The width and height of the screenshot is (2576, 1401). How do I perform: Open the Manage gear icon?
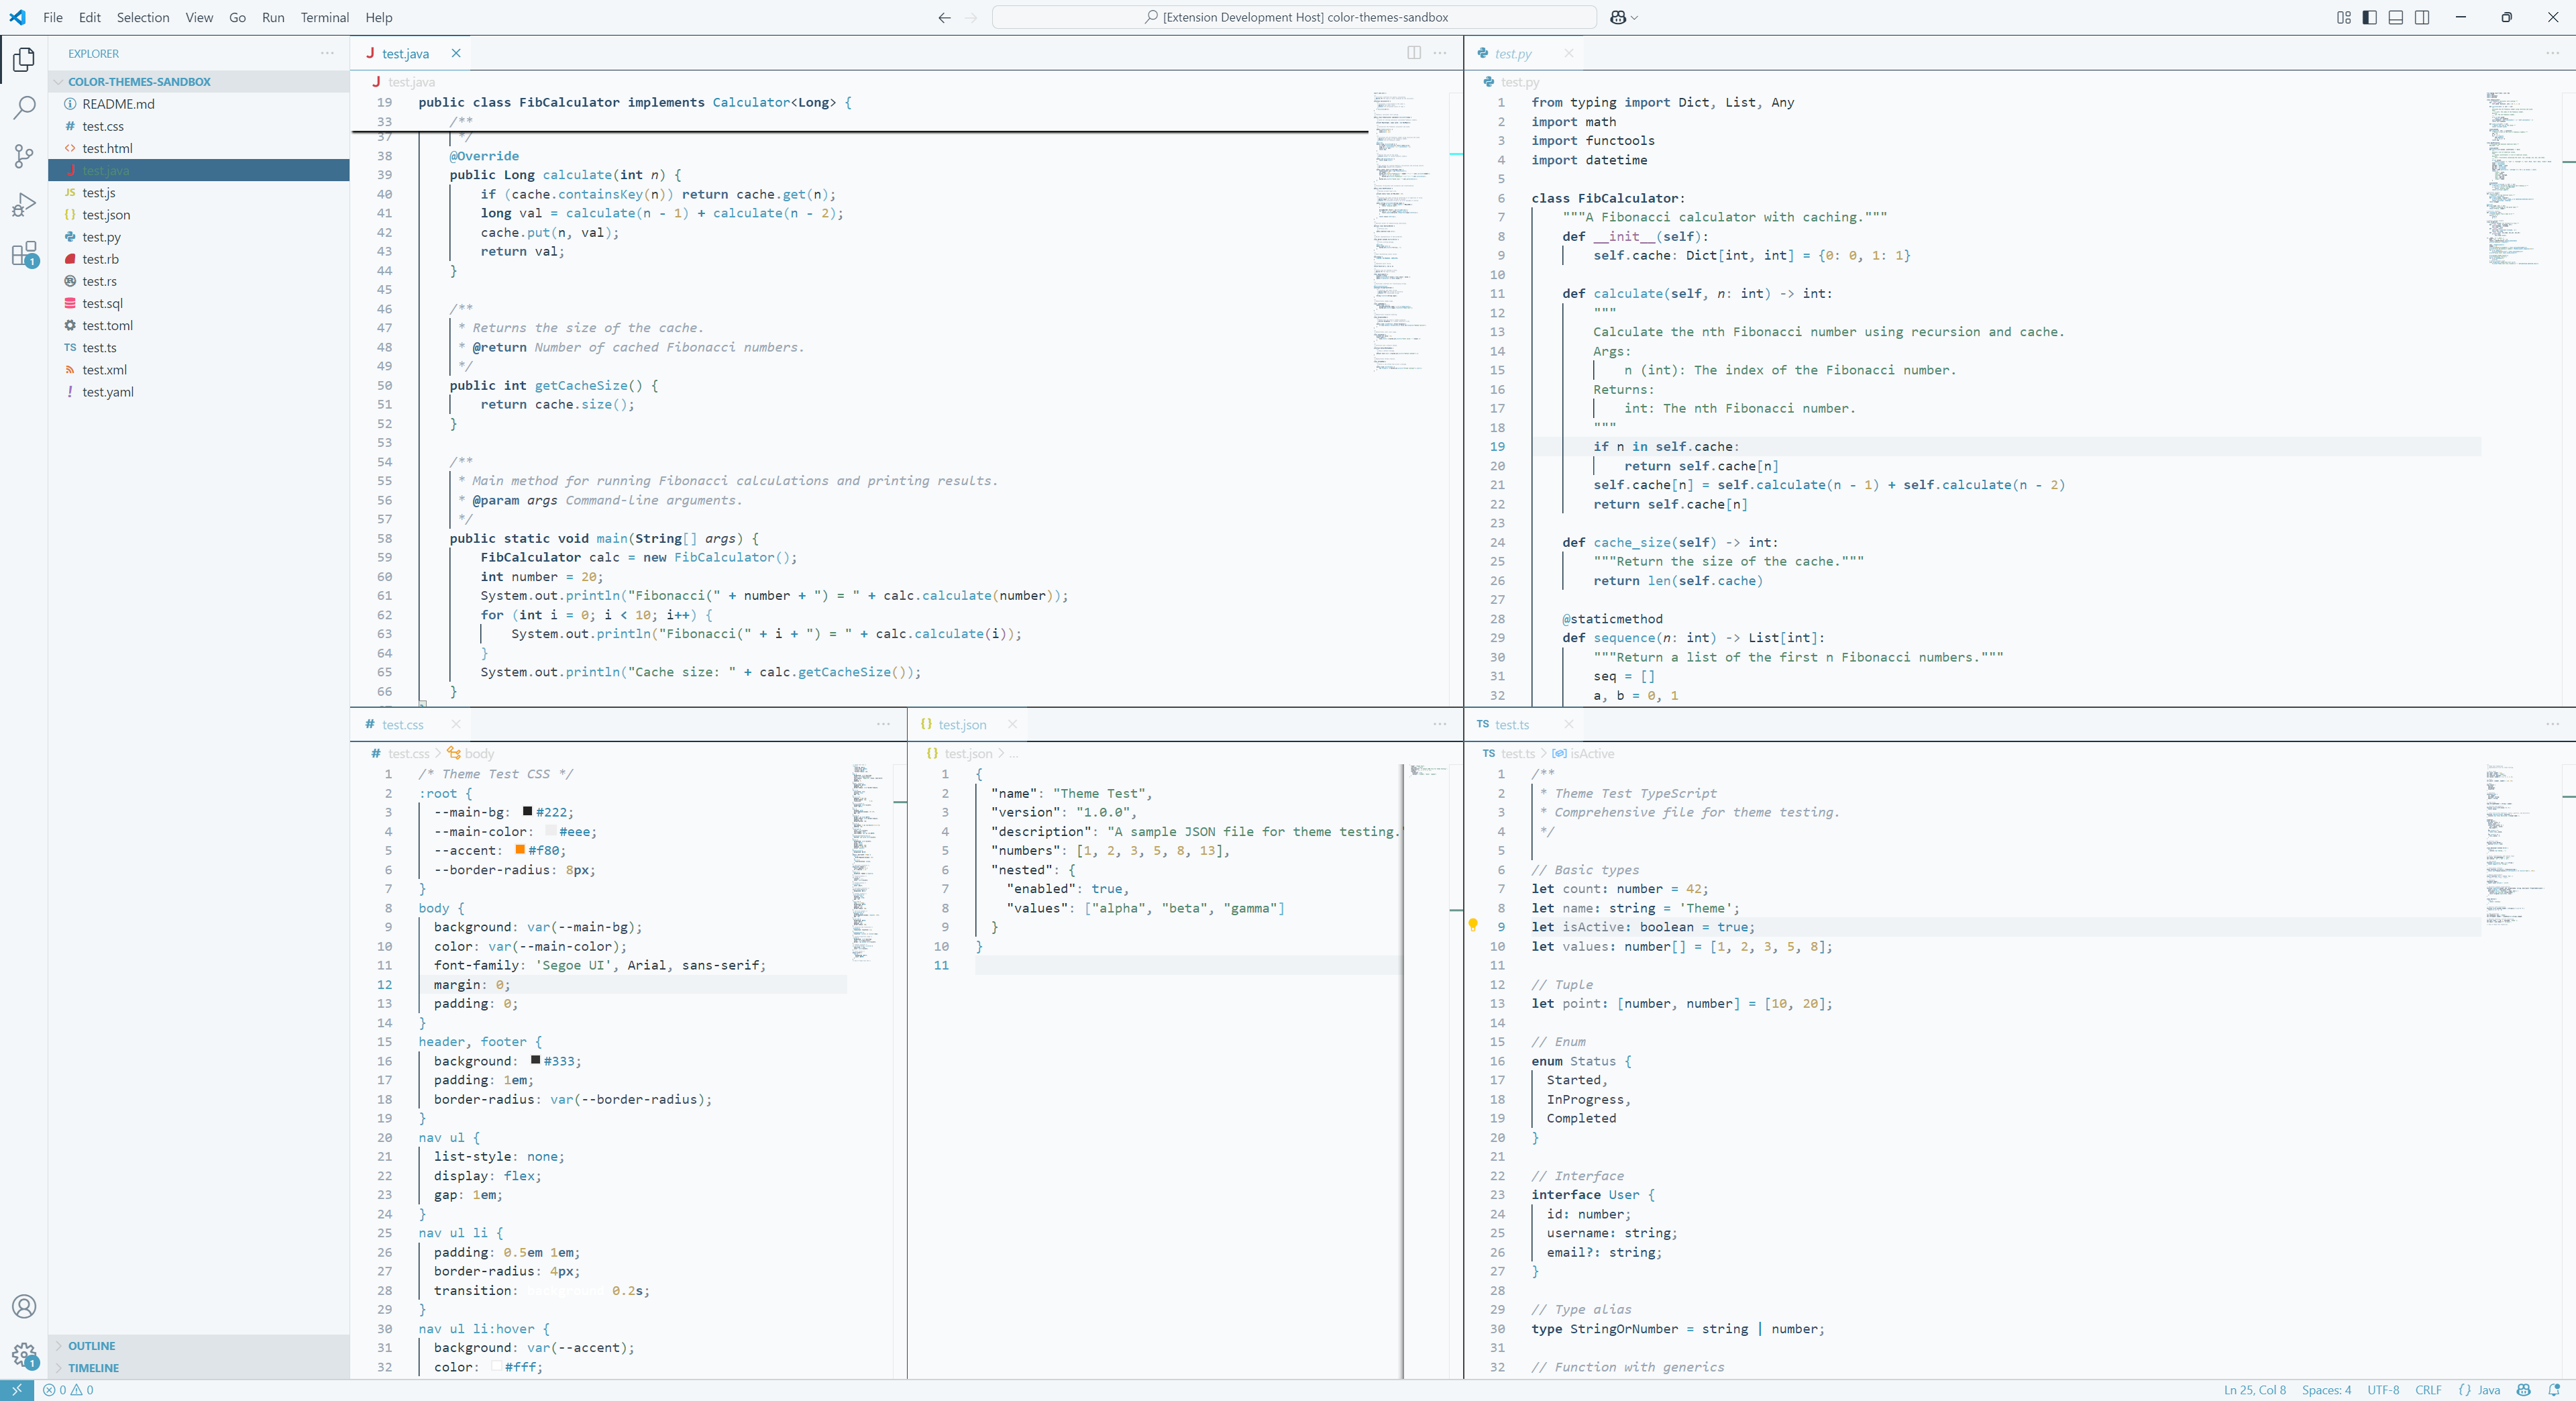click(x=24, y=1355)
